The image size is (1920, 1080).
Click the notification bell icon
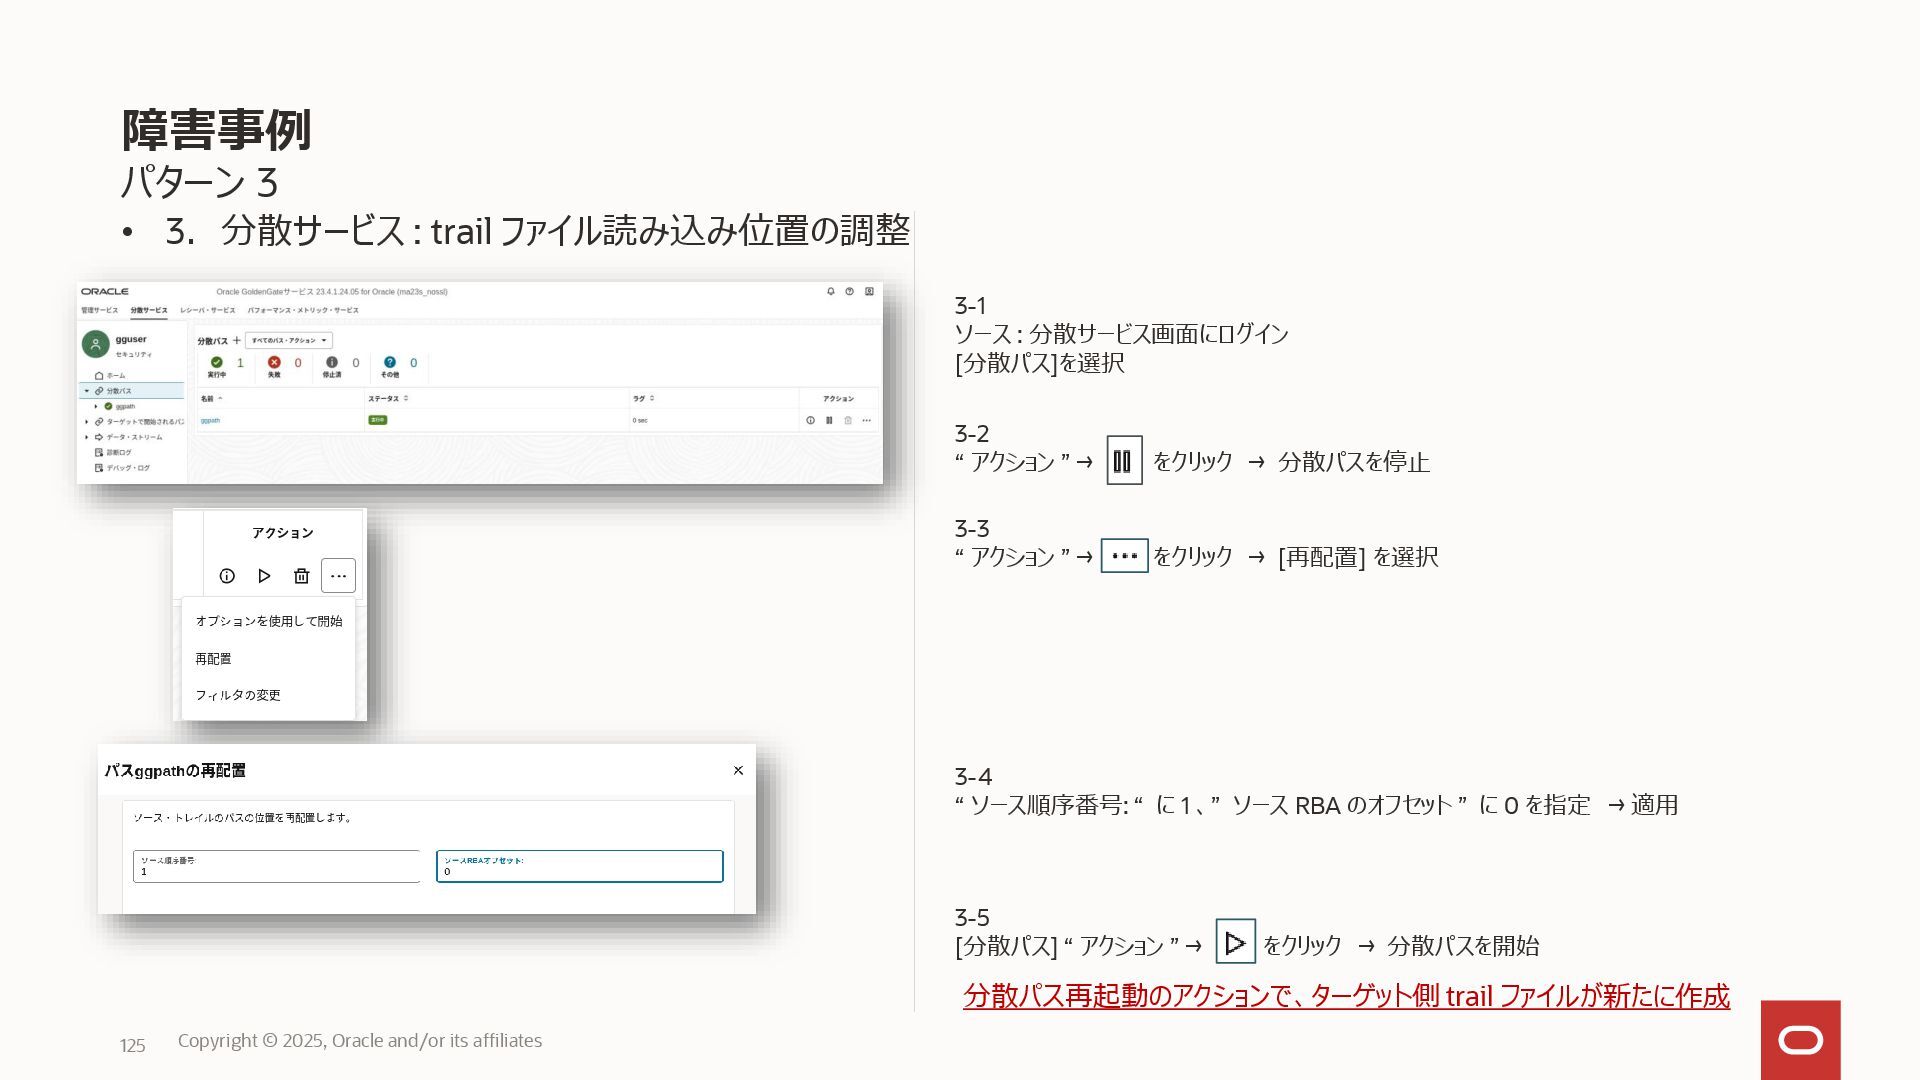[830, 291]
